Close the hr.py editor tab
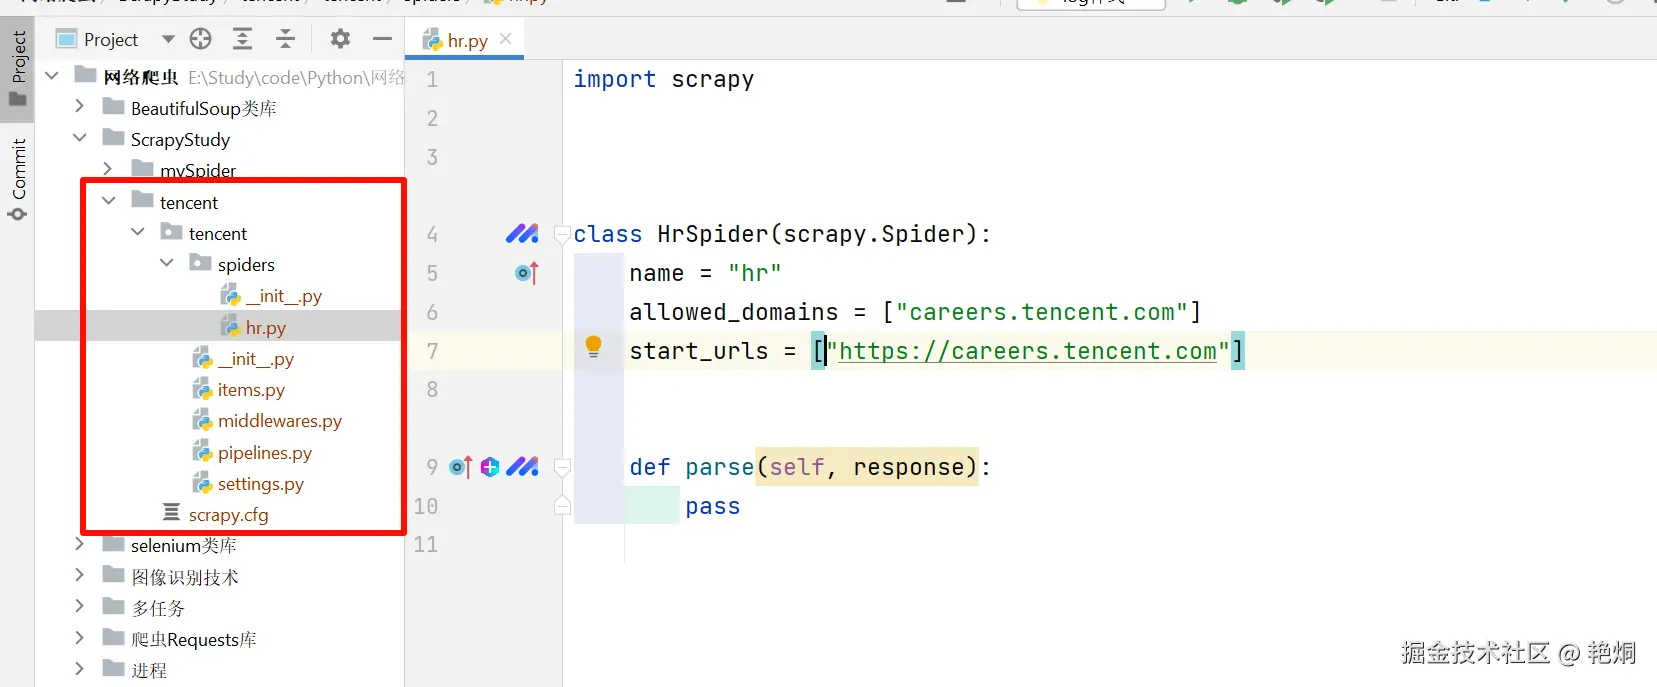Image resolution: width=1657 pixels, height=687 pixels. tap(506, 39)
